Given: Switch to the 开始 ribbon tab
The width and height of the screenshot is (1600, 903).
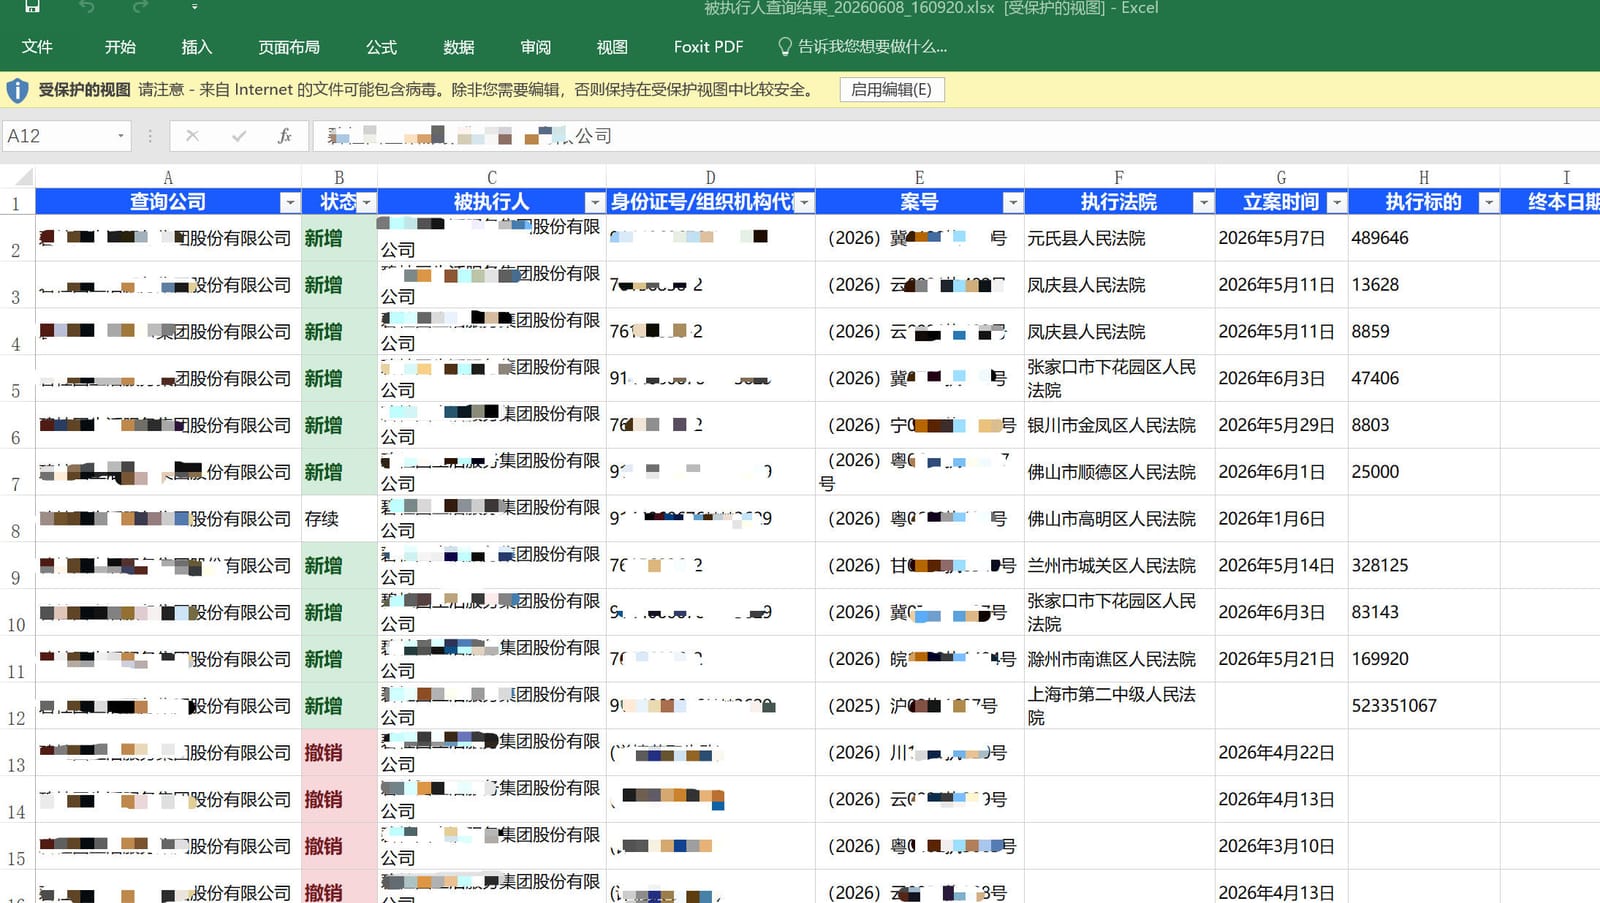Looking at the screenshot, I should [x=120, y=47].
